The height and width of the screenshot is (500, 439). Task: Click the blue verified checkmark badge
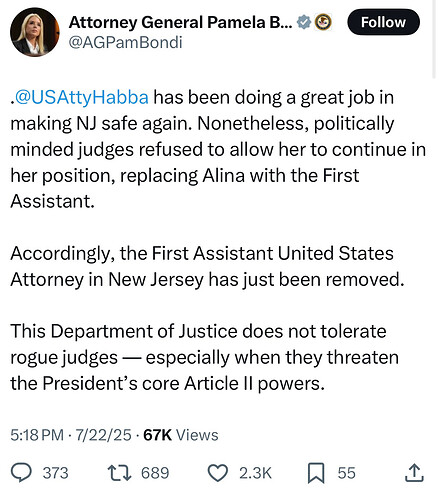click(304, 22)
